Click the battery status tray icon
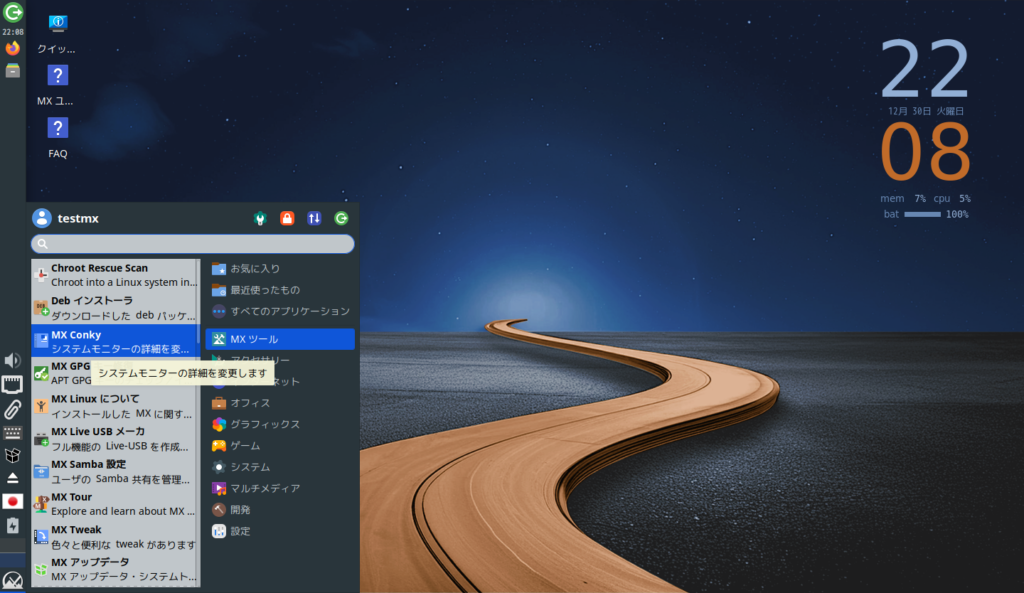This screenshot has height=593, width=1024. [12, 525]
